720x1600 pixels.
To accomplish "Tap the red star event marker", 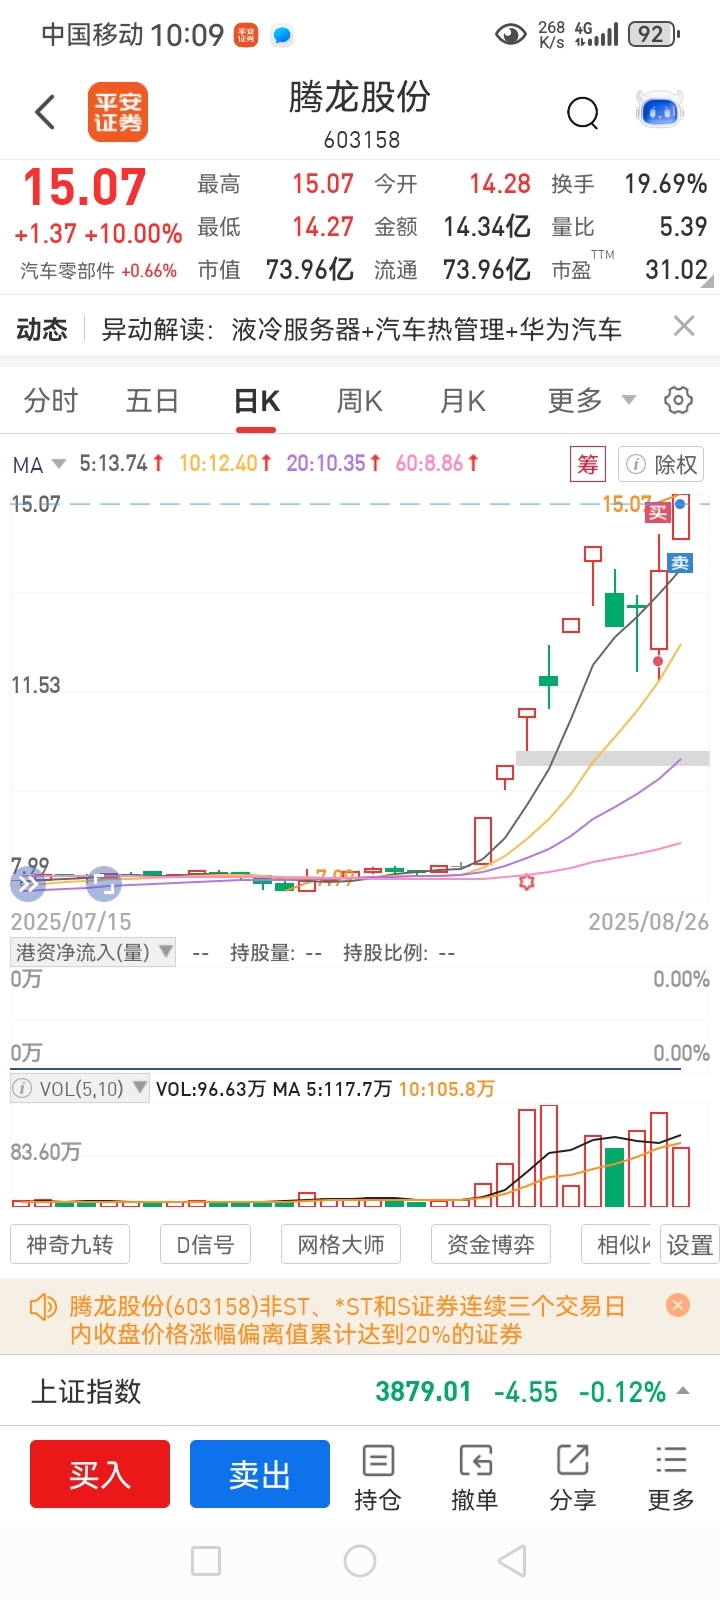I will pyautogui.click(x=526, y=882).
